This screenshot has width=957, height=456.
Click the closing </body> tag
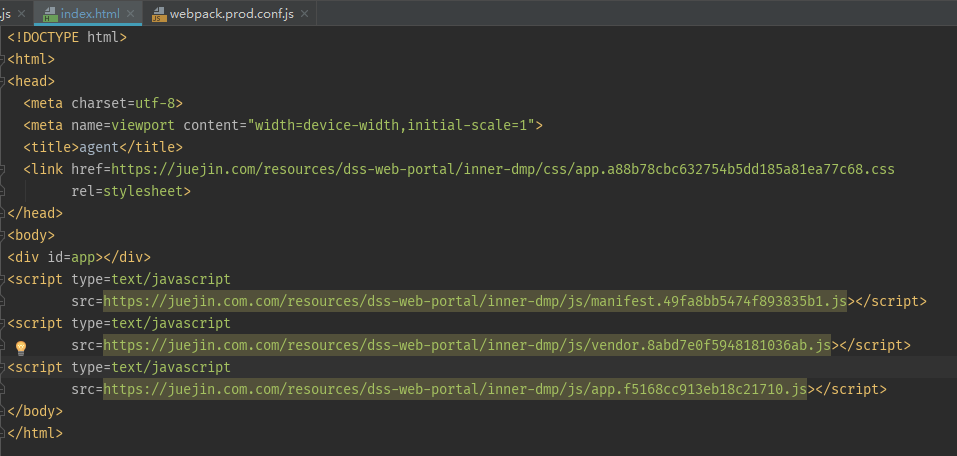click(35, 411)
